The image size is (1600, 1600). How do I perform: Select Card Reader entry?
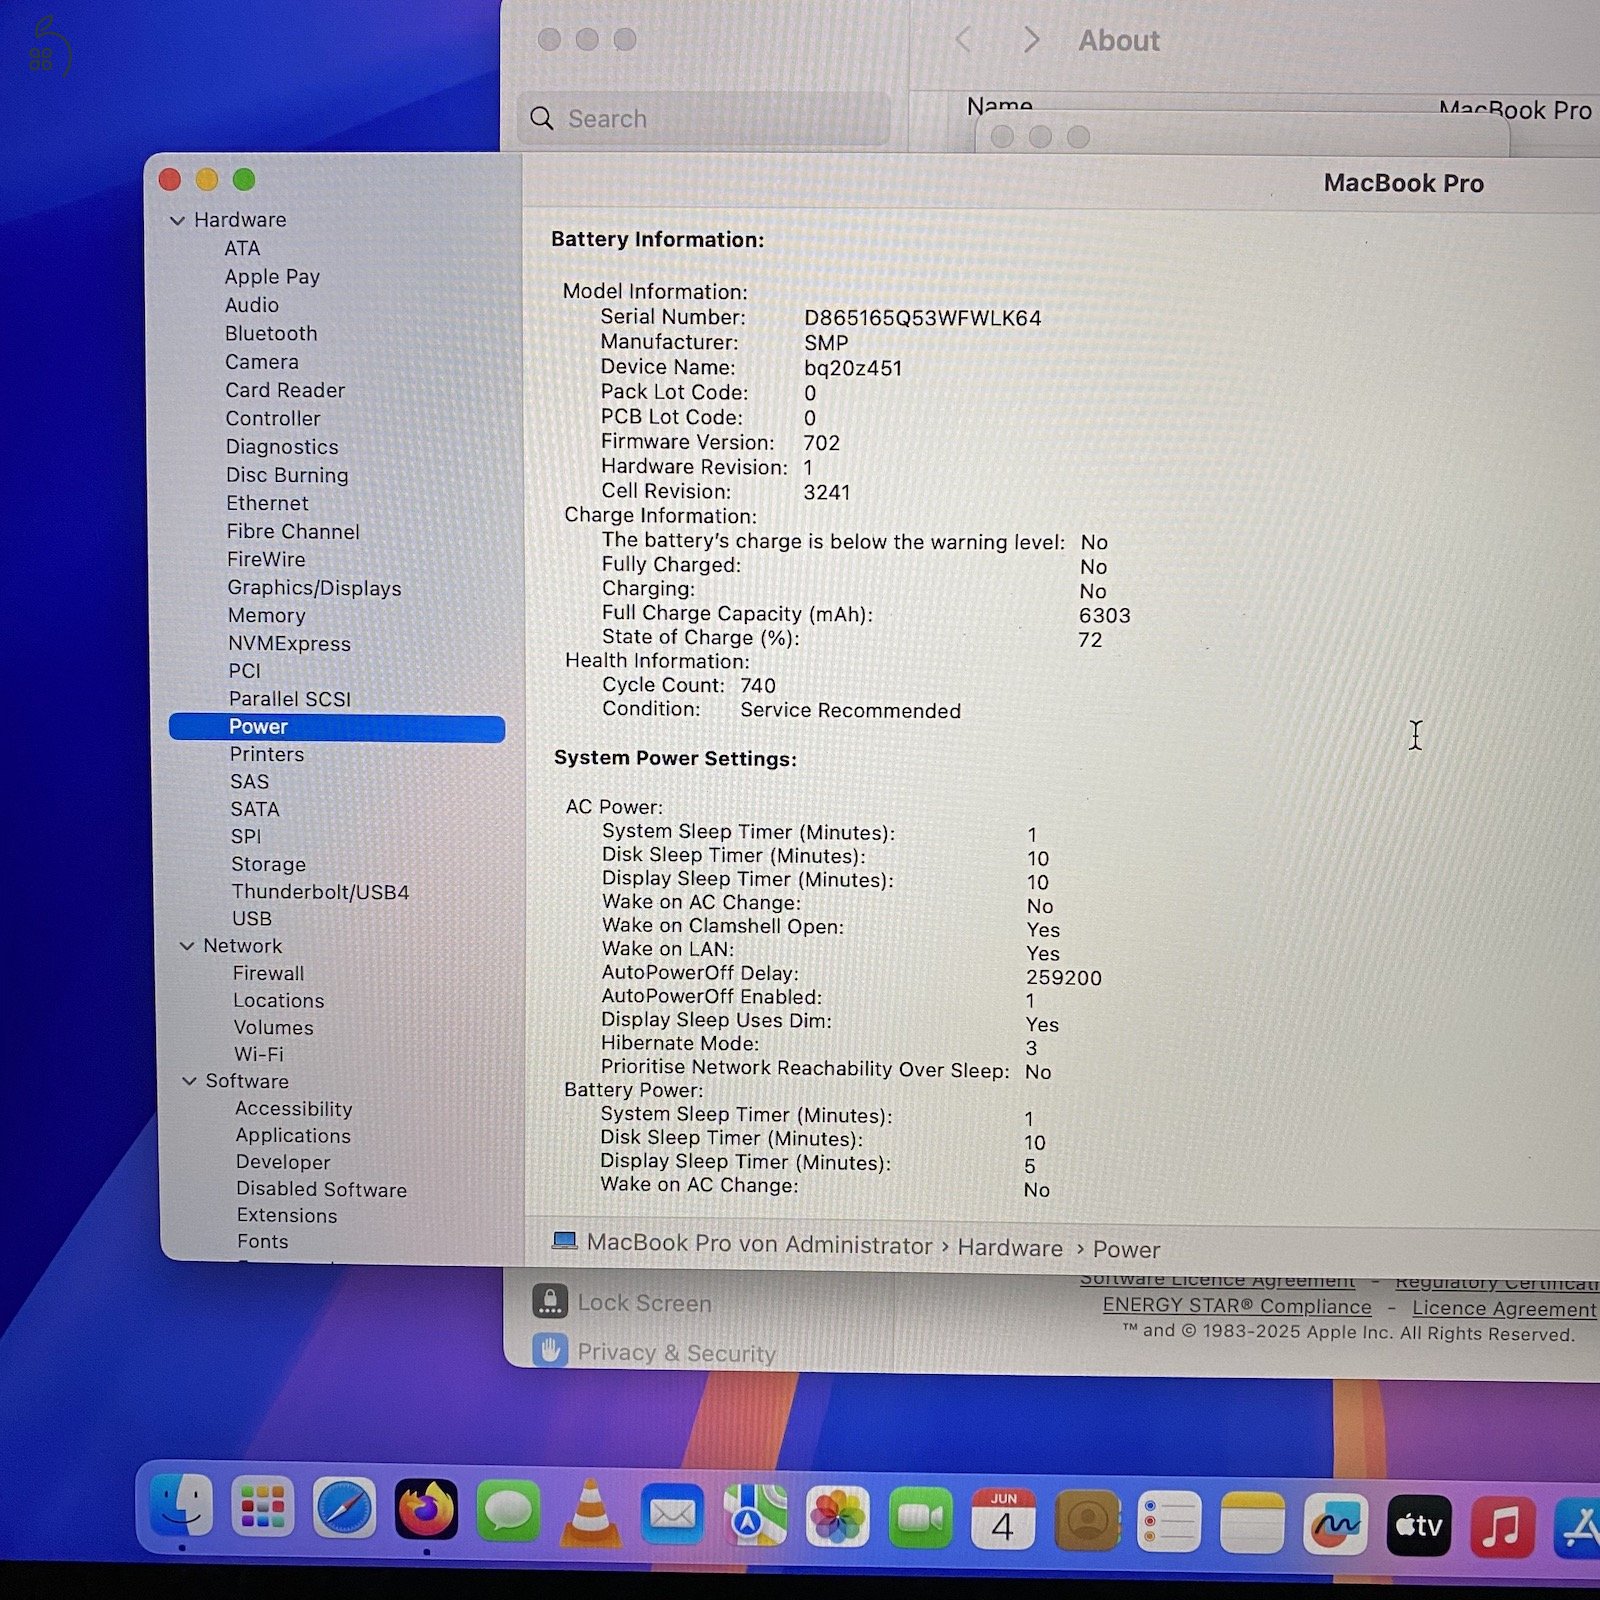[285, 390]
